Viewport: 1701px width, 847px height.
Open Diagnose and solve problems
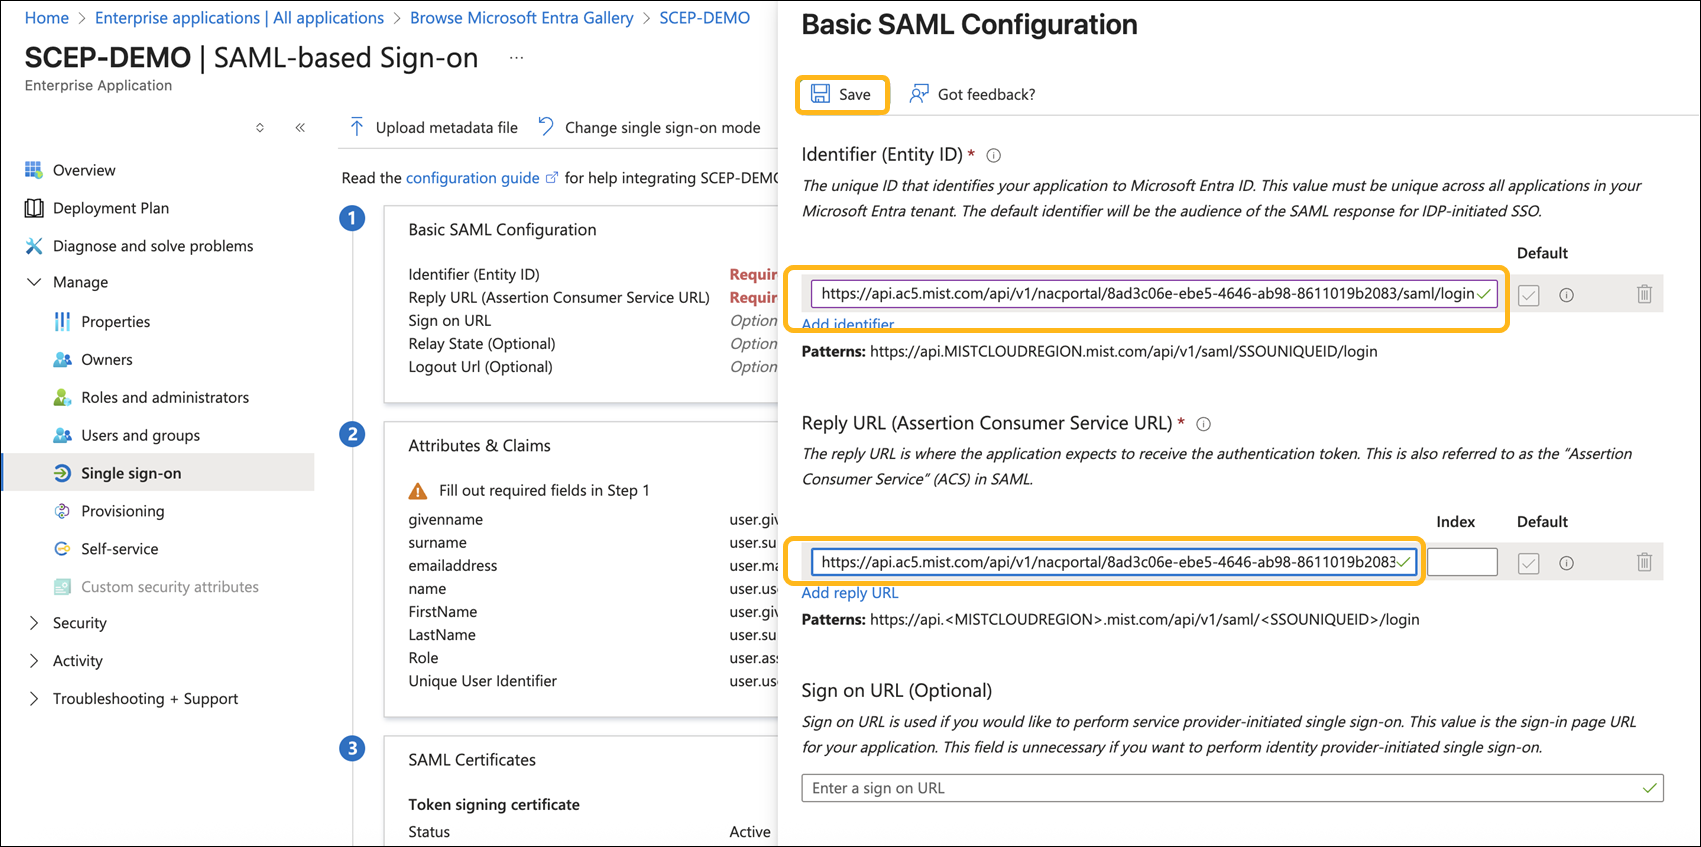[x=152, y=246]
